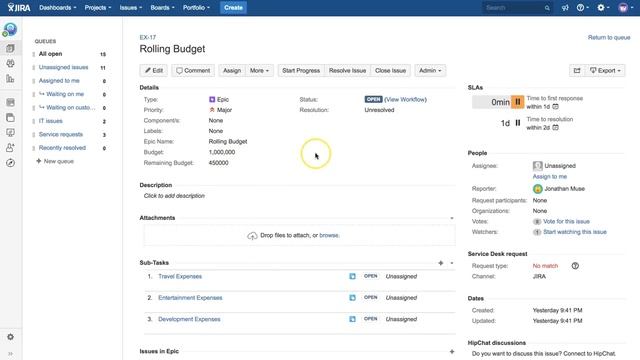Click the browse link in Attachments
Image resolution: width=640 pixels, height=360 pixels.
click(x=329, y=235)
